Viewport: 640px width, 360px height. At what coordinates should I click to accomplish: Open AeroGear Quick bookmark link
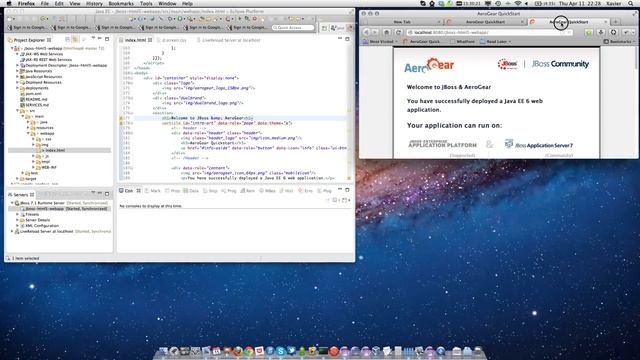click(422, 42)
